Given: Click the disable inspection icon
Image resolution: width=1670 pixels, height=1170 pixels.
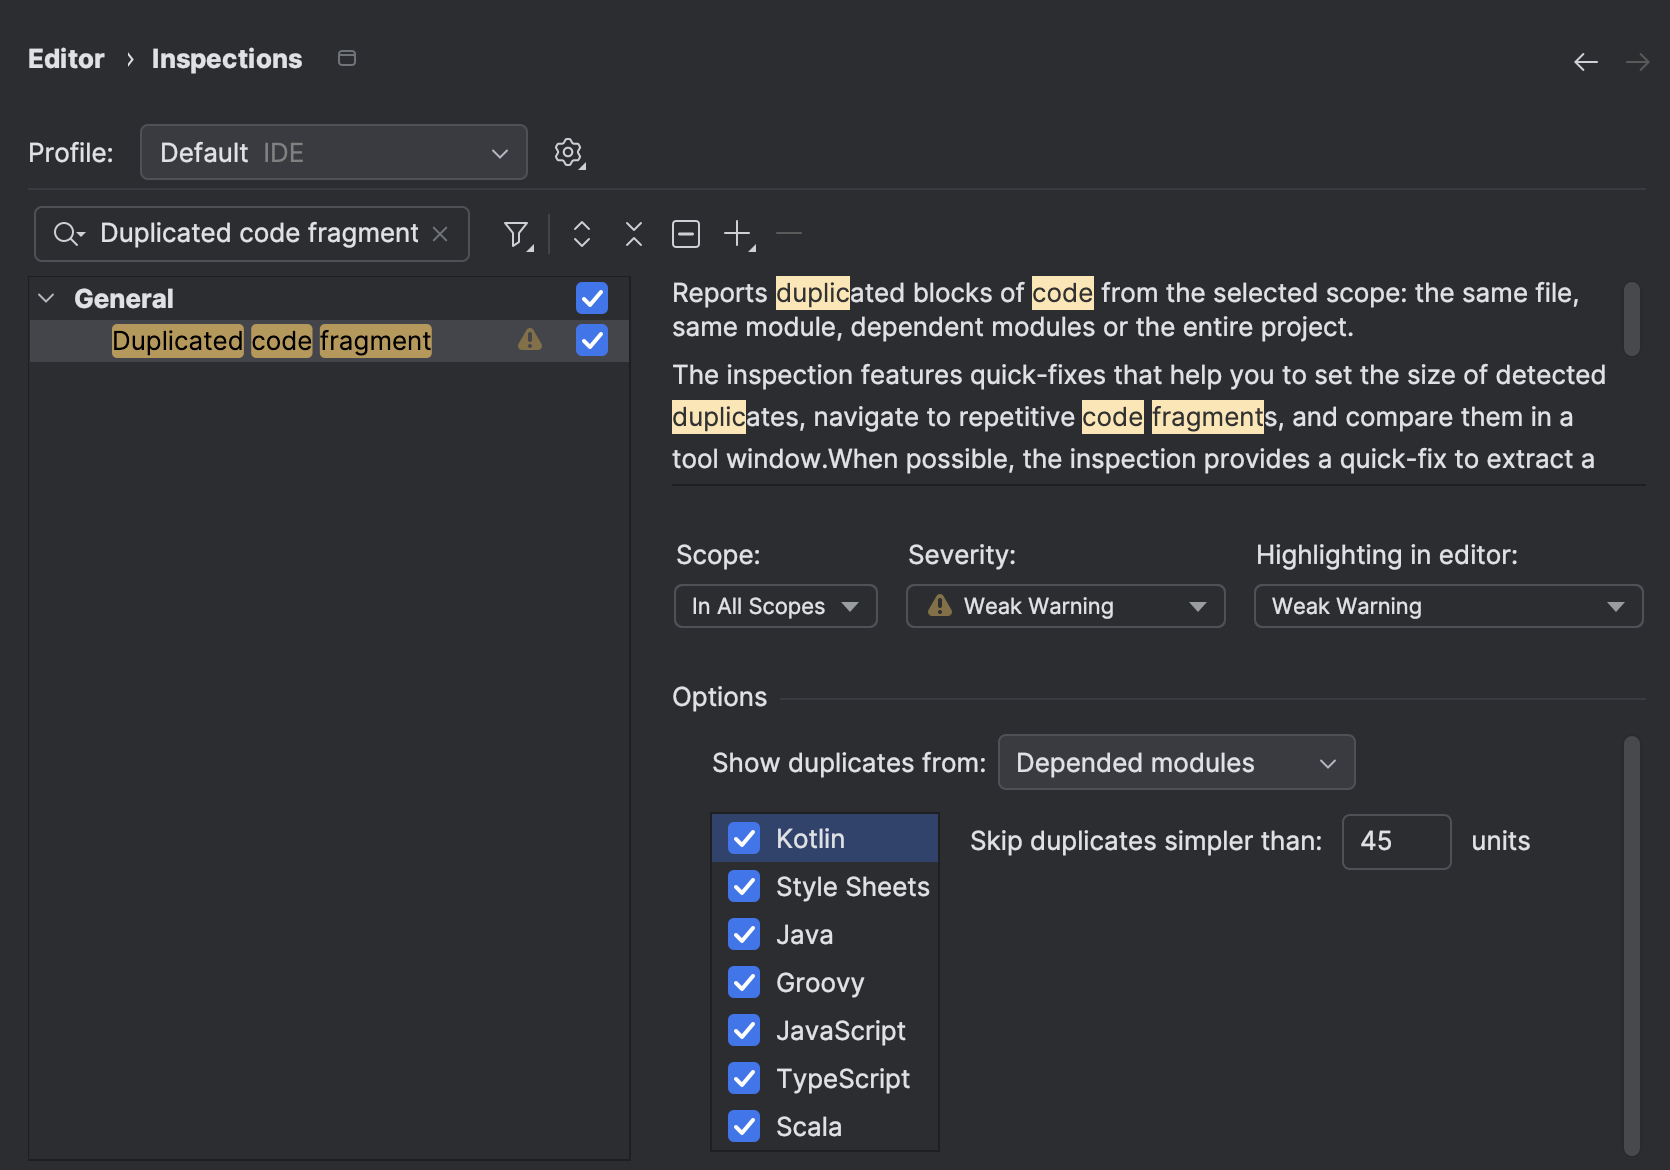Looking at the screenshot, I should (686, 233).
